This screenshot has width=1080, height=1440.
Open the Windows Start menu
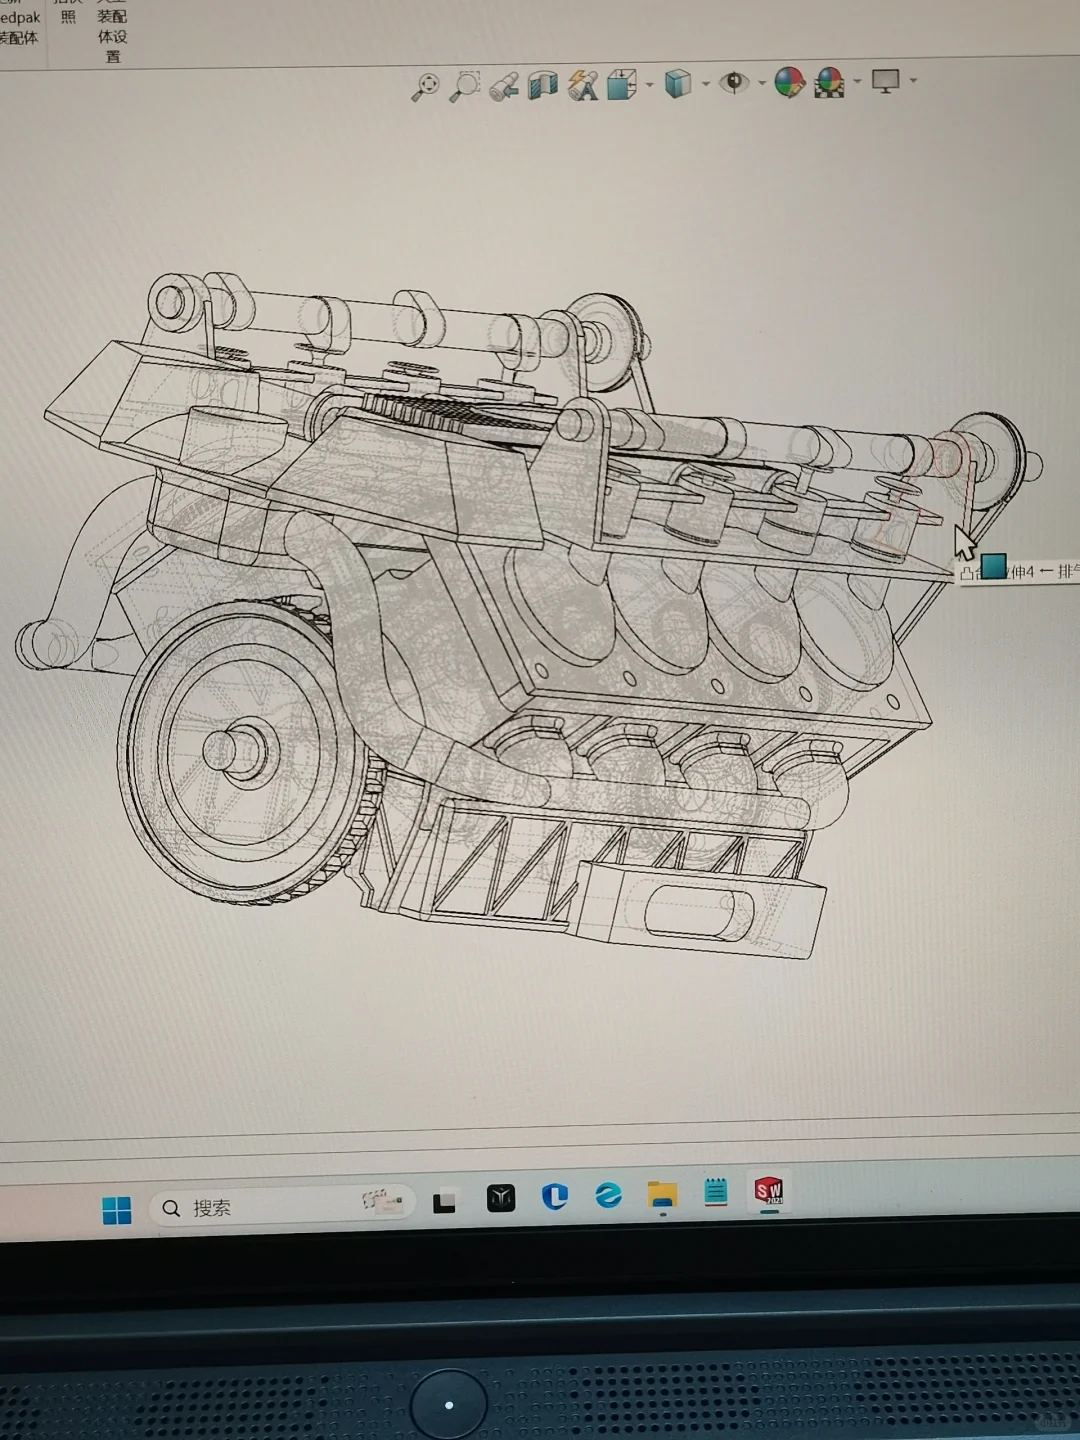coord(117,1210)
